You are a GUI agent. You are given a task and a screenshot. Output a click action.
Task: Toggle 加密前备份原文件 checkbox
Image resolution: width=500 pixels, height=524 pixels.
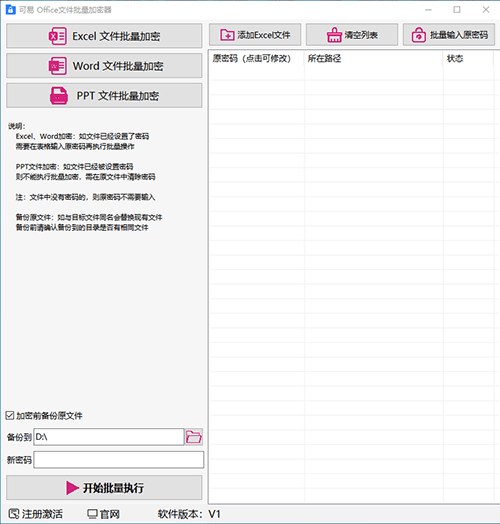point(10,415)
